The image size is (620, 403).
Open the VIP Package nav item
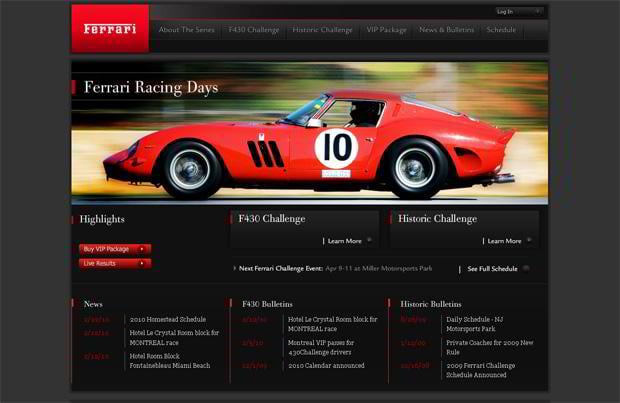(x=386, y=30)
